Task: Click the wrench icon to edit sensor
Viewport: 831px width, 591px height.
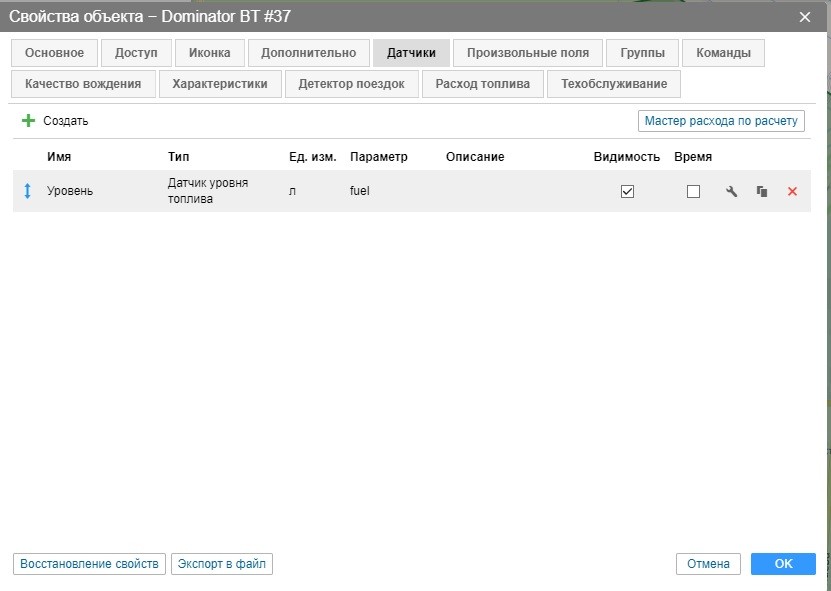Action: [731, 191]
